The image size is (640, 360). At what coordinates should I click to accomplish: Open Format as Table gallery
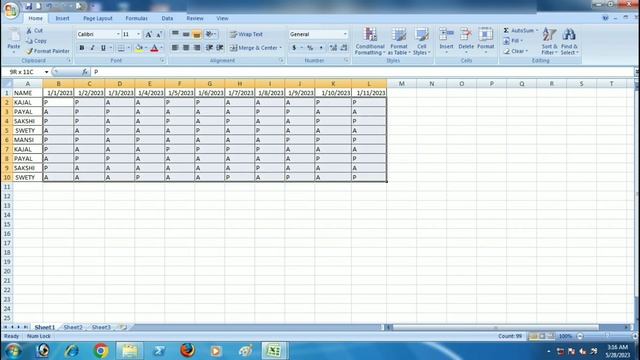(x=399, y=41)
